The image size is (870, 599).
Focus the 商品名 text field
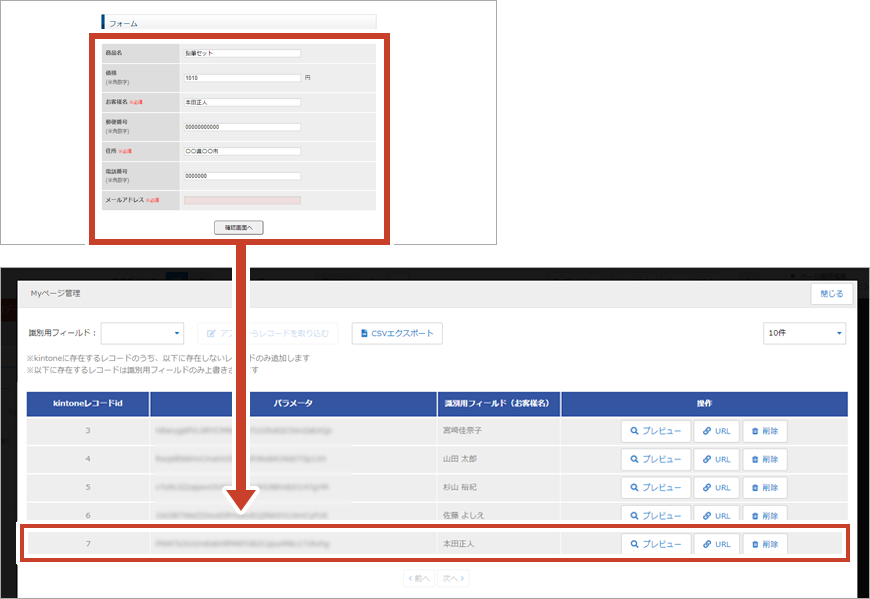click(242, 53)
